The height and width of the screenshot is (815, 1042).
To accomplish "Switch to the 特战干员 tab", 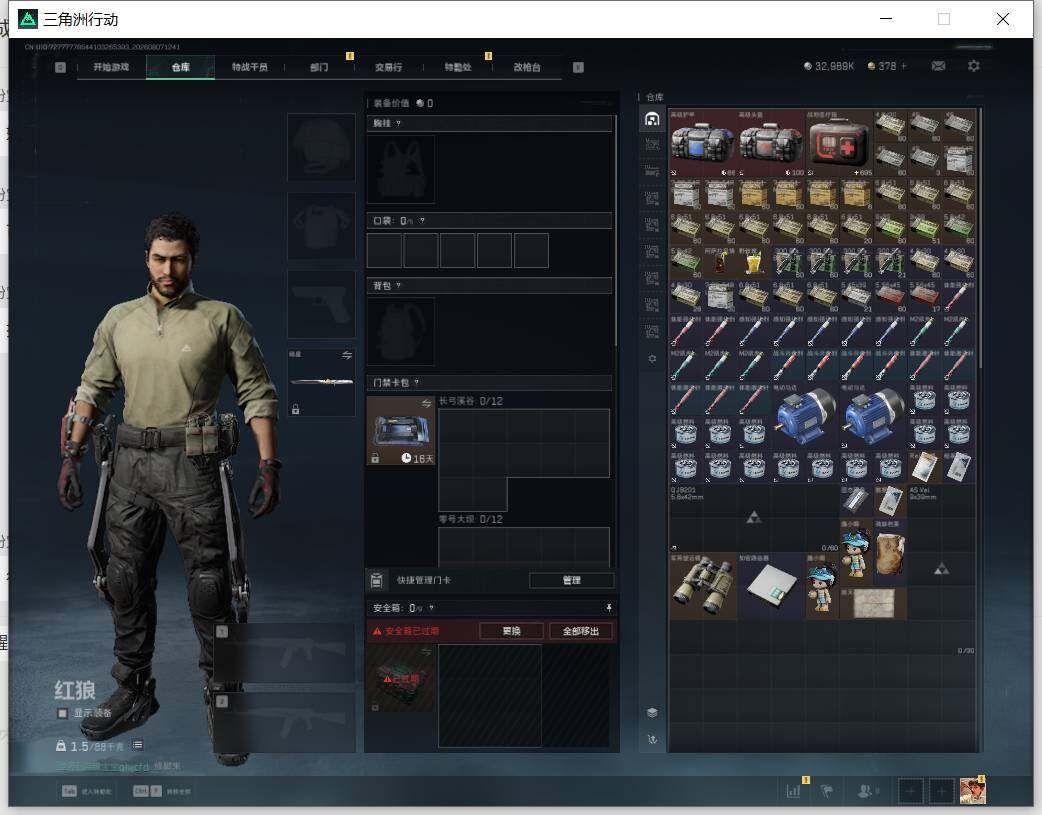I will [x=249, y=67].
